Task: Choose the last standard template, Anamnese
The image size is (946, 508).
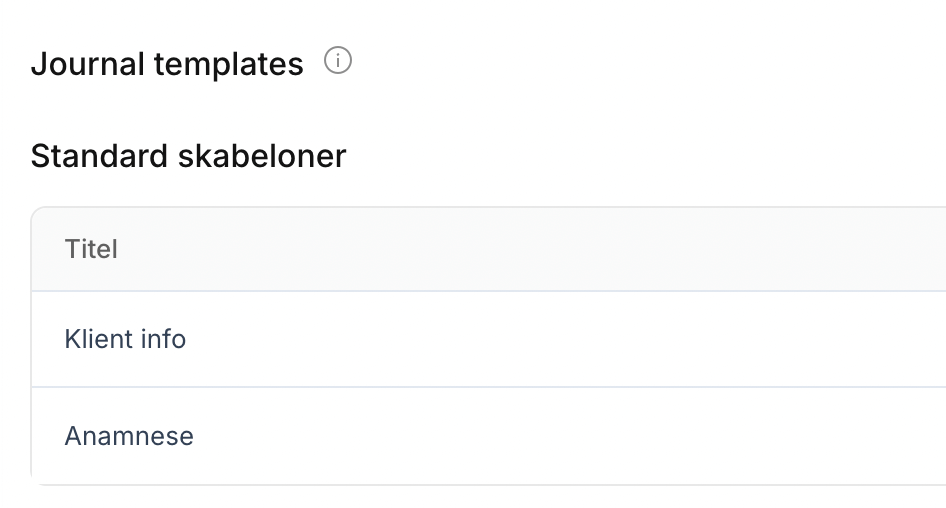Action: click(129, 436)
